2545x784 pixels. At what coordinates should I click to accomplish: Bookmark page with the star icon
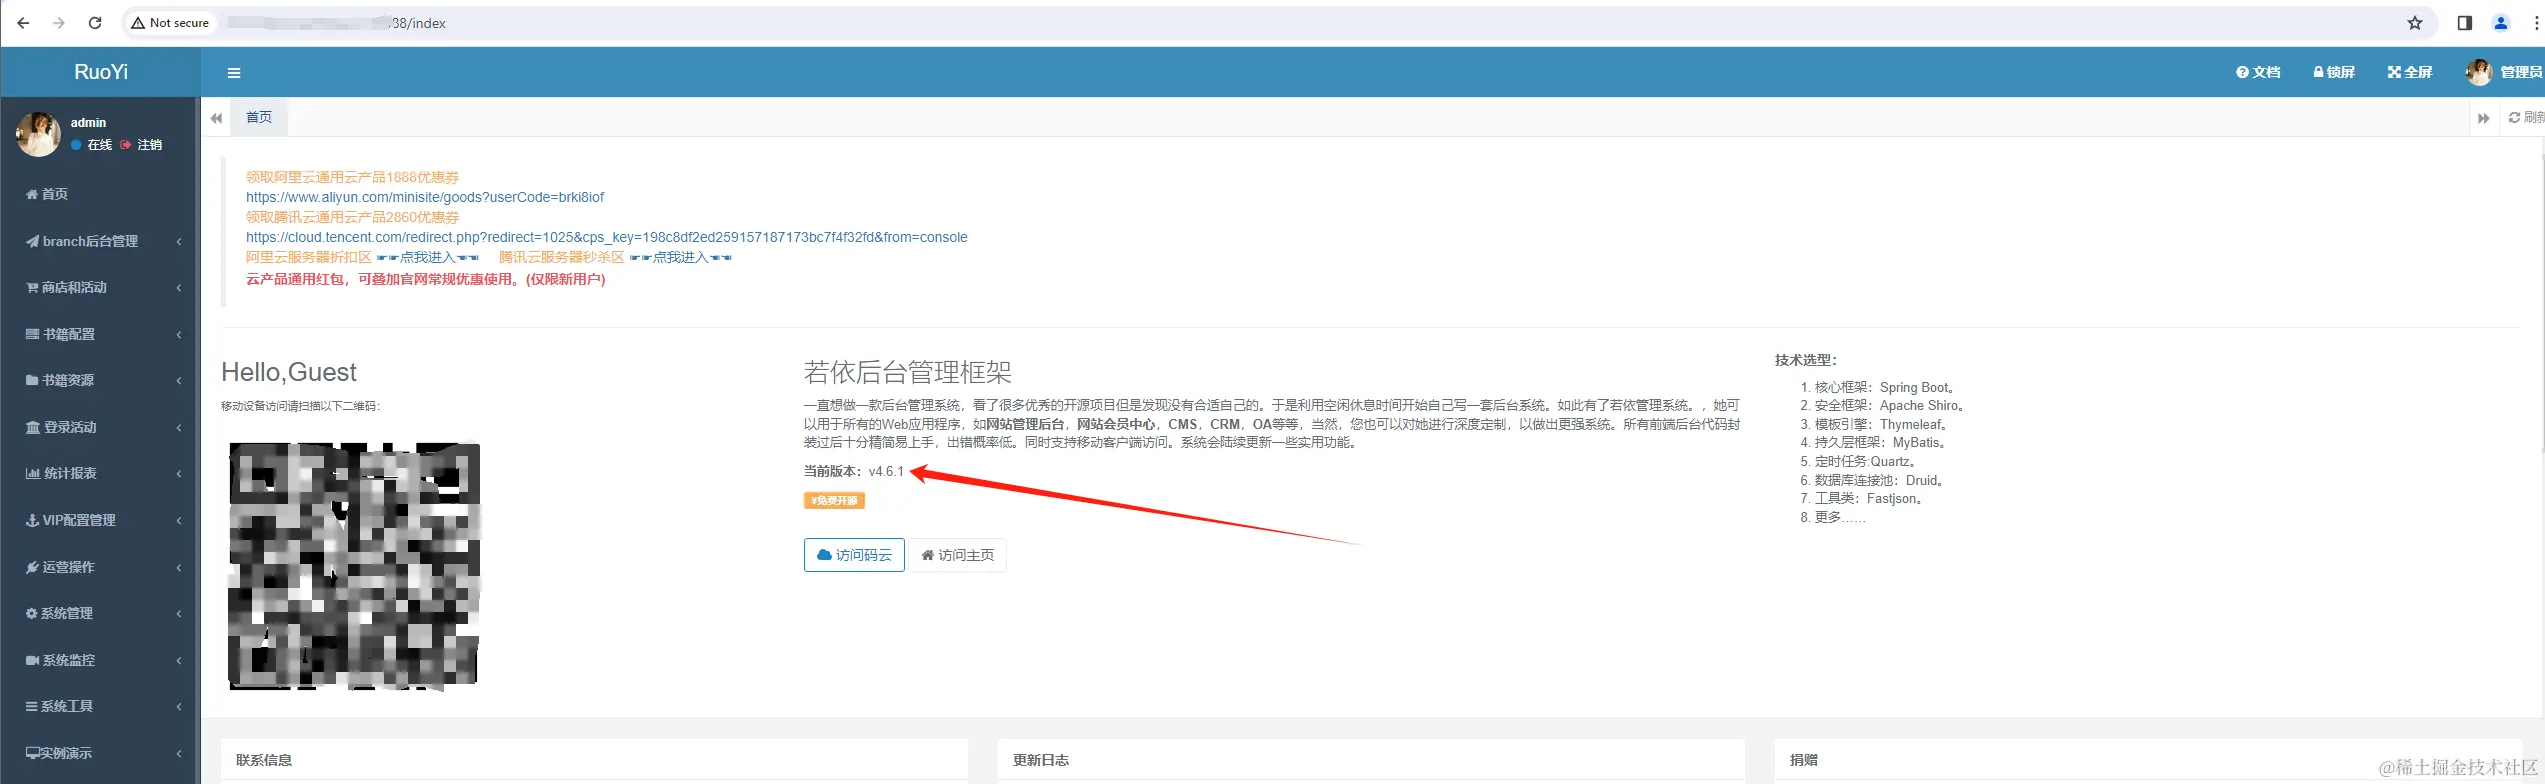pyautogui.click(x=2415, y=23)
